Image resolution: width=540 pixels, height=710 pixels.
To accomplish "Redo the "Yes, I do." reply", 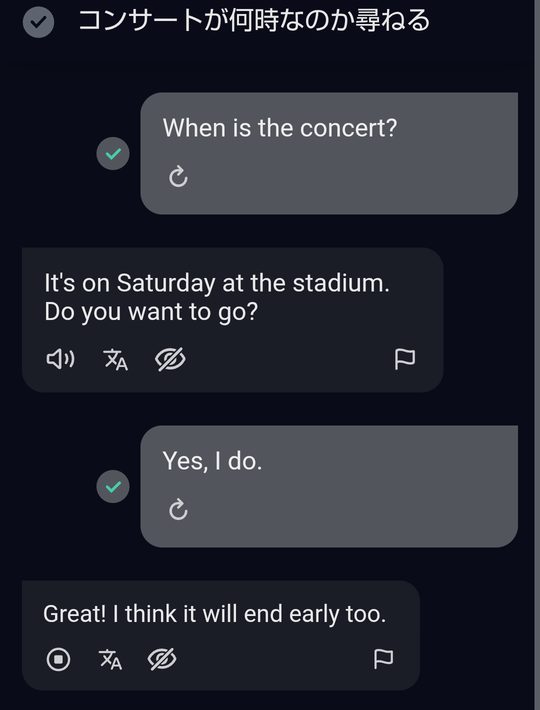I will coord(178,509).
